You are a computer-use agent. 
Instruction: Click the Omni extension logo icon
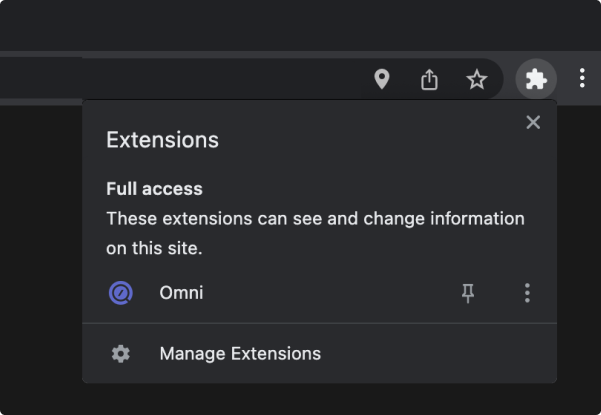coord(121,293)
